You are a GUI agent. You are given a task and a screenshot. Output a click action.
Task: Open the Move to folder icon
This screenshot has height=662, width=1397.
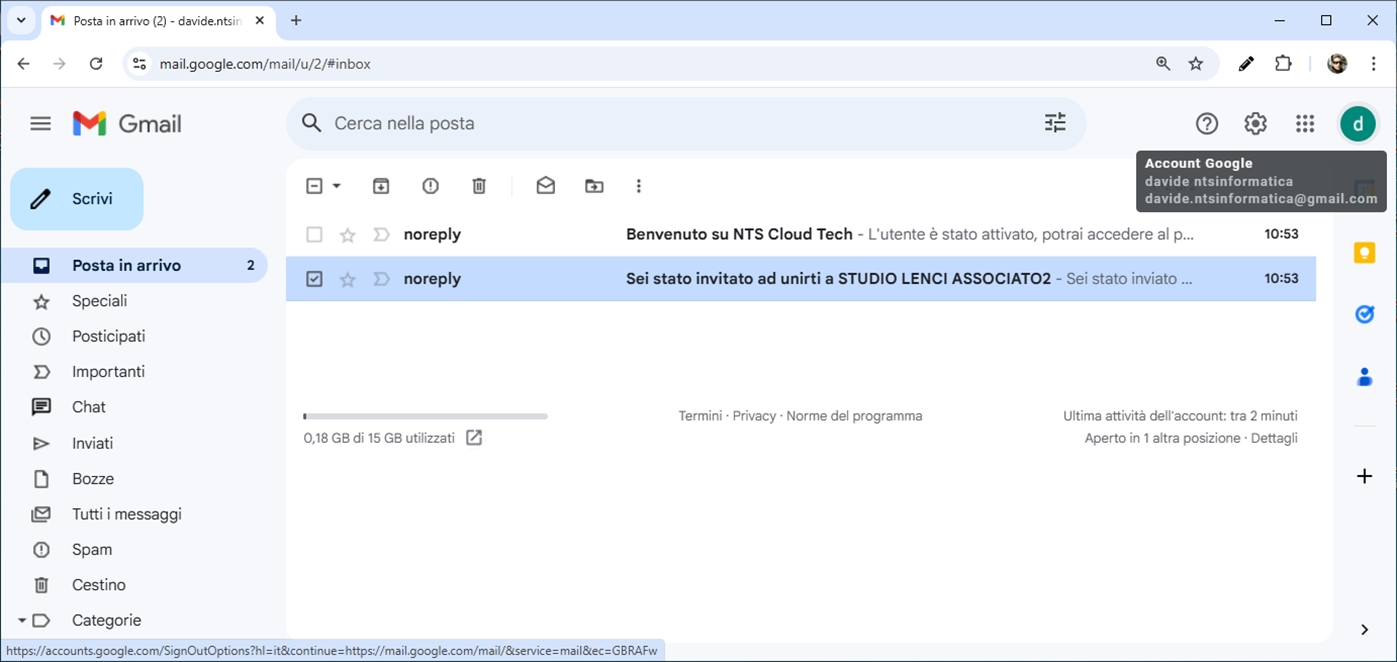pyautogui.click(x=594, y=186)
